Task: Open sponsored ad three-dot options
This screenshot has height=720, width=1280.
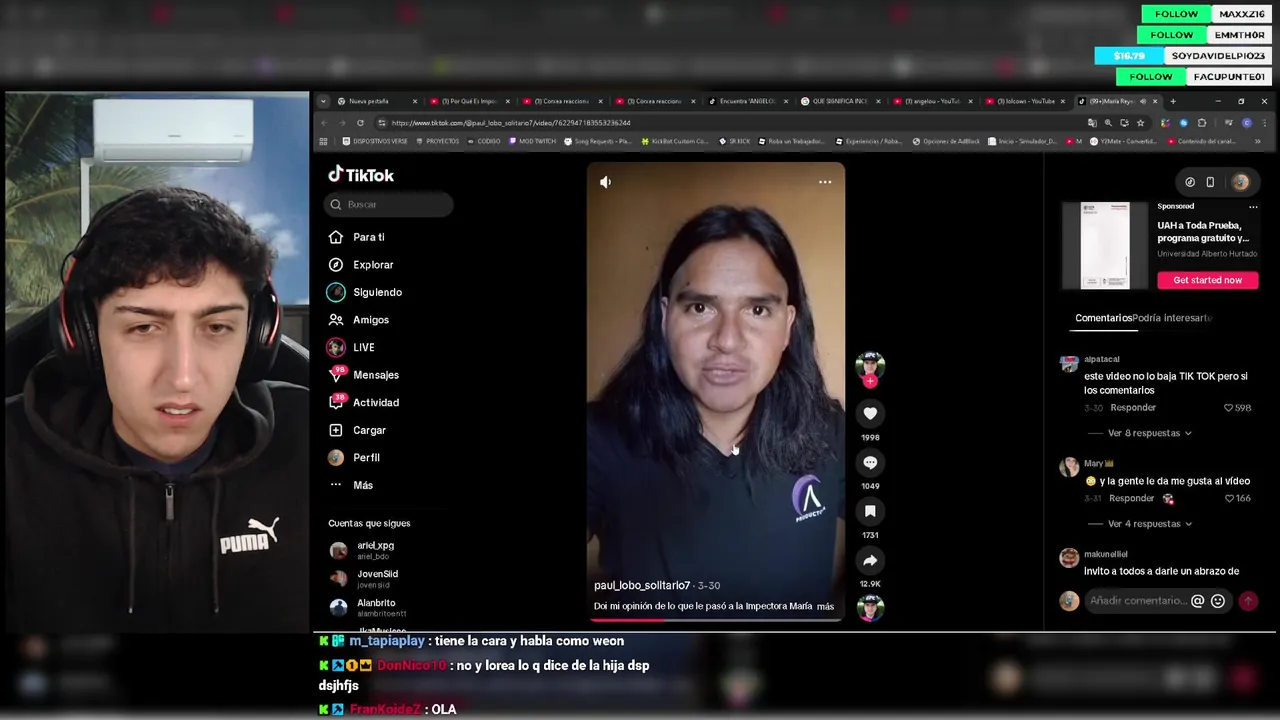Action: tap(1253, 207)
